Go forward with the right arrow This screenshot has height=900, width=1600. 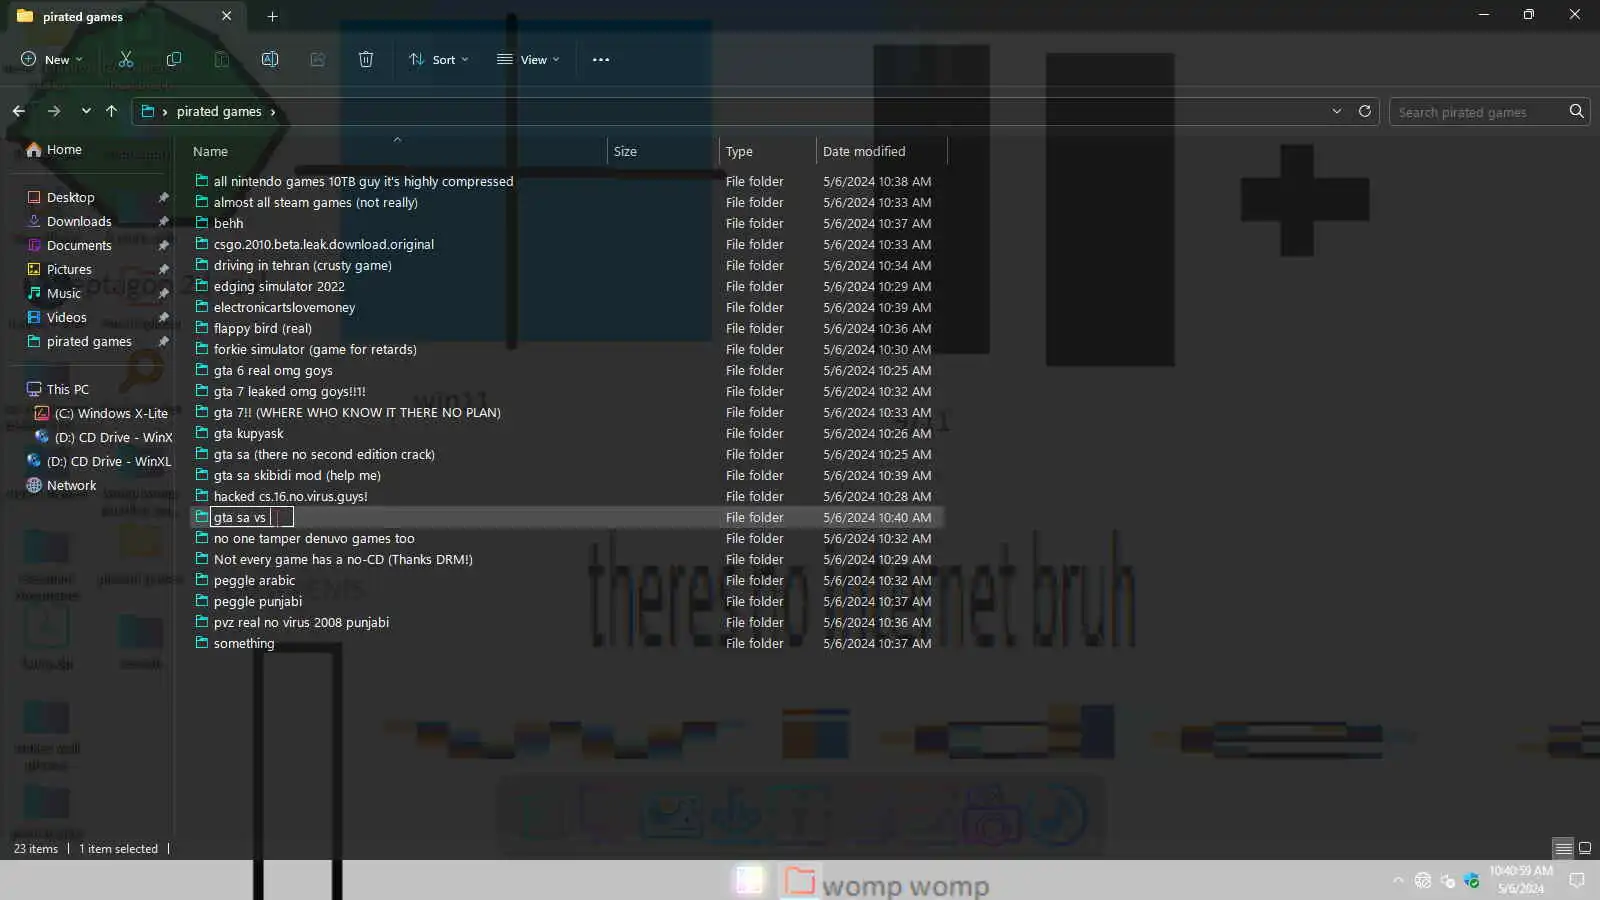pos(54,111)
